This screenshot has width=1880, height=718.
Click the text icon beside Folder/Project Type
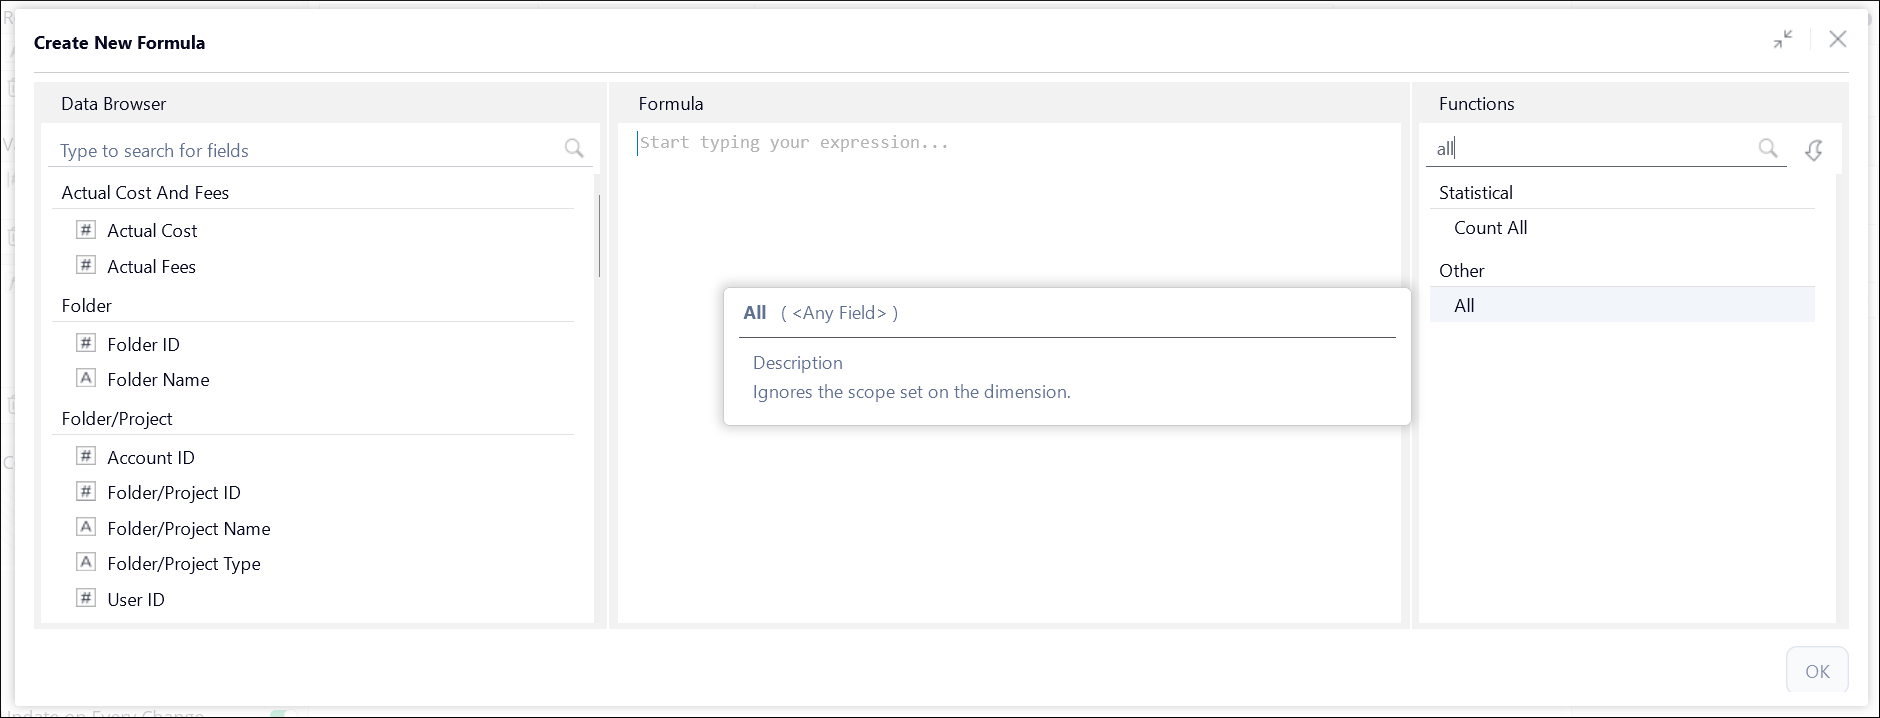(x=86, y=562)
